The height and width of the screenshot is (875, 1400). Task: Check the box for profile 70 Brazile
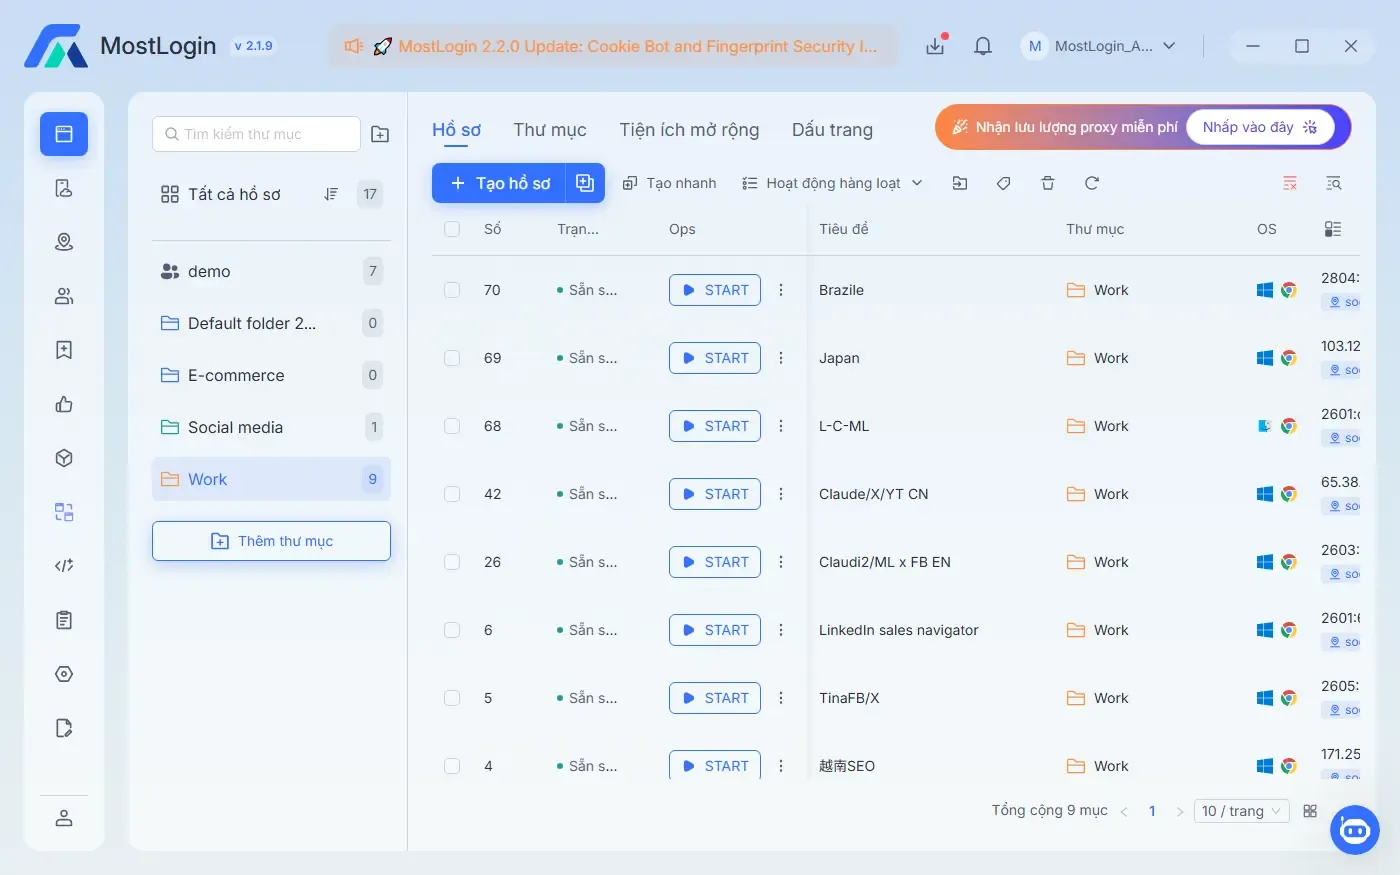coord(452,290)
